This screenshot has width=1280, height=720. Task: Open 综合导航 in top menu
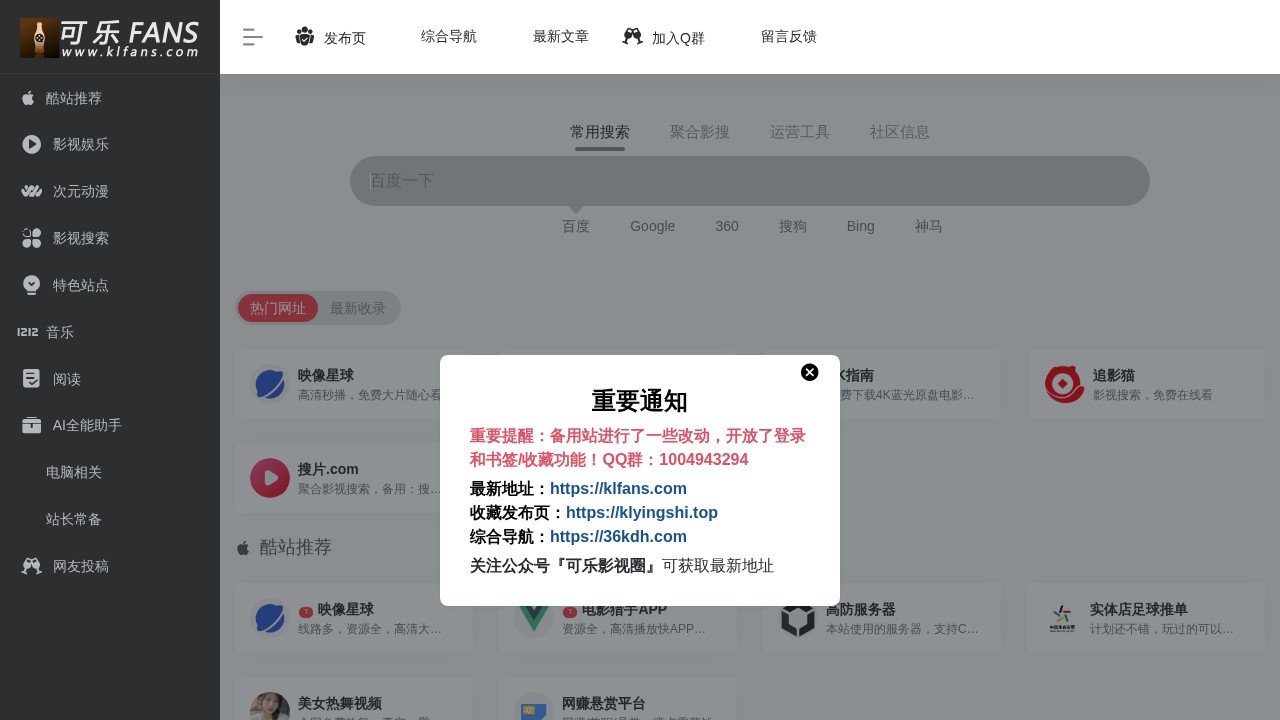(449, 36)
